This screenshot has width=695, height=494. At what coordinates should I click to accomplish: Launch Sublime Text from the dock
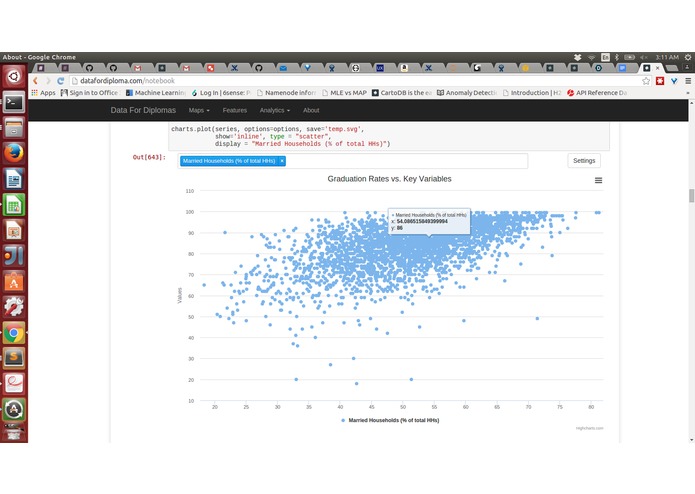click(x=14, y=358)
